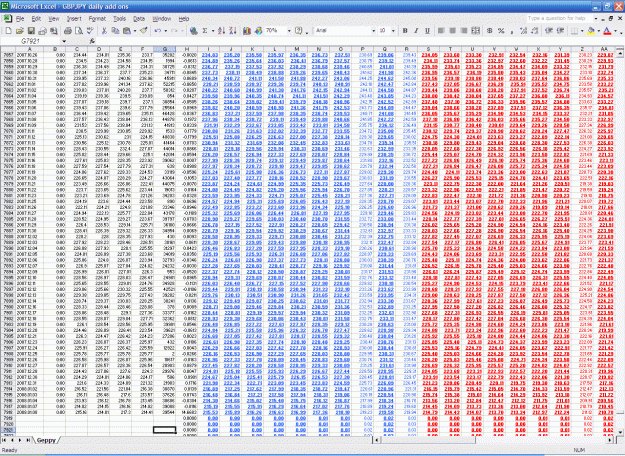Open Print Preview from the toolbar
The height and width of the screenshot is (456, 625).
pos(79,31)
